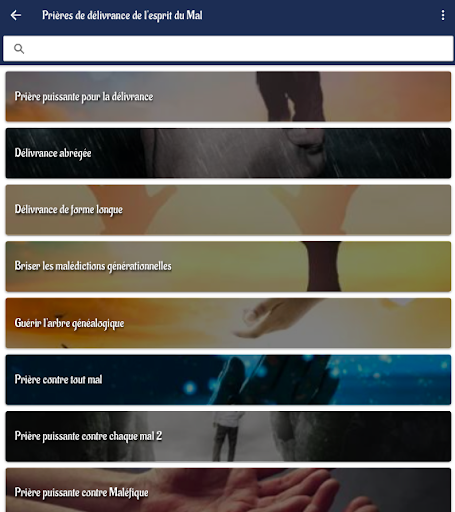Open Prière contre tout mal
455x512 pixels.
tap(228, 380)
